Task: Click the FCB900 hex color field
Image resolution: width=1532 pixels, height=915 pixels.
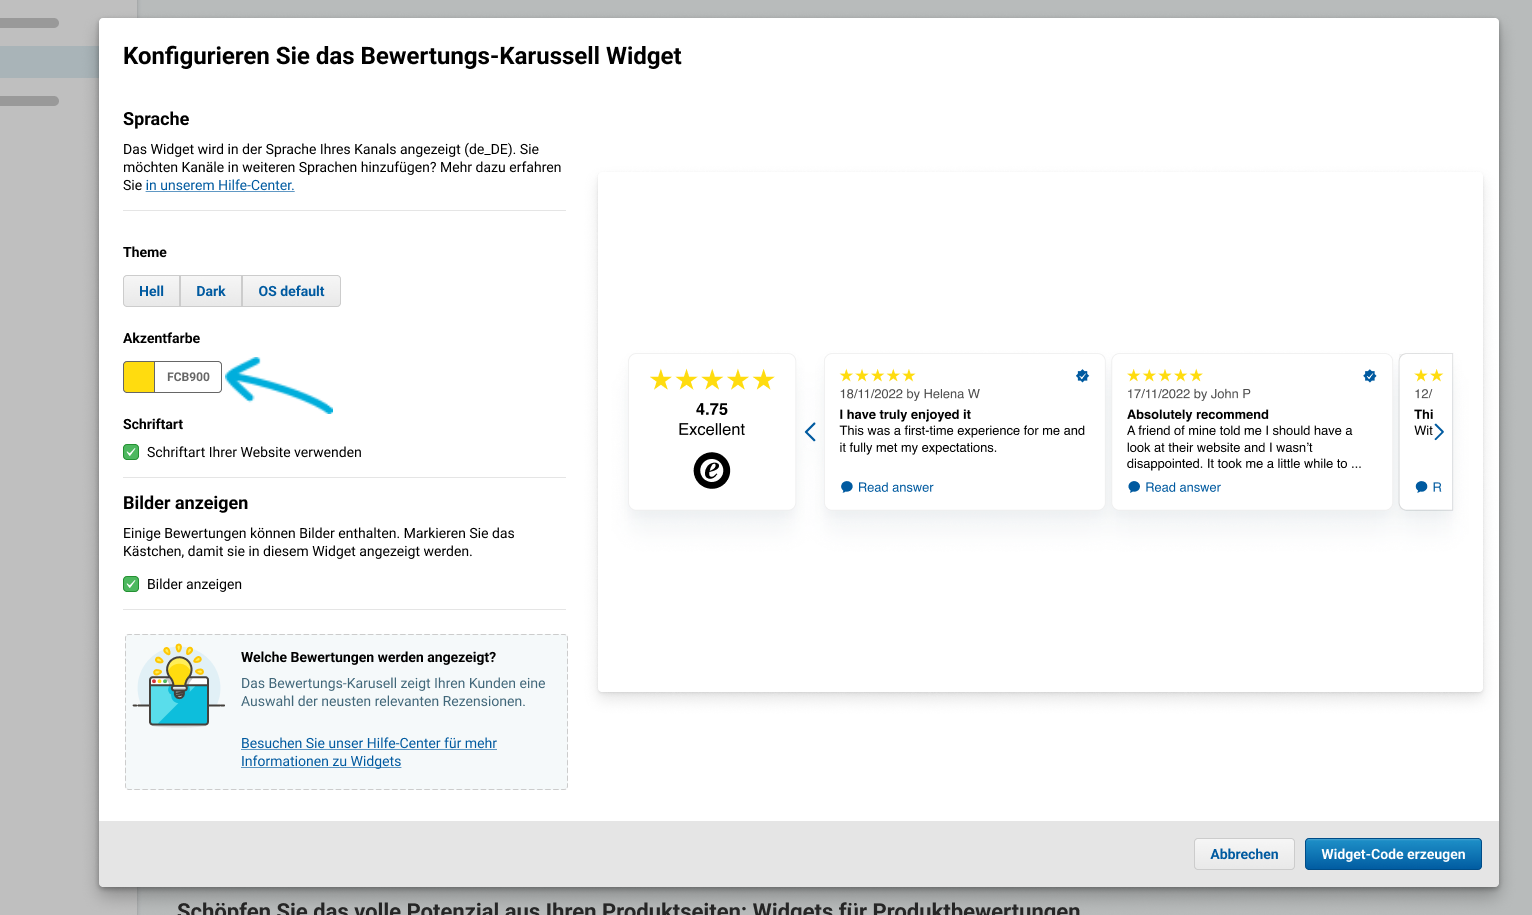Action: click(188, 377)
